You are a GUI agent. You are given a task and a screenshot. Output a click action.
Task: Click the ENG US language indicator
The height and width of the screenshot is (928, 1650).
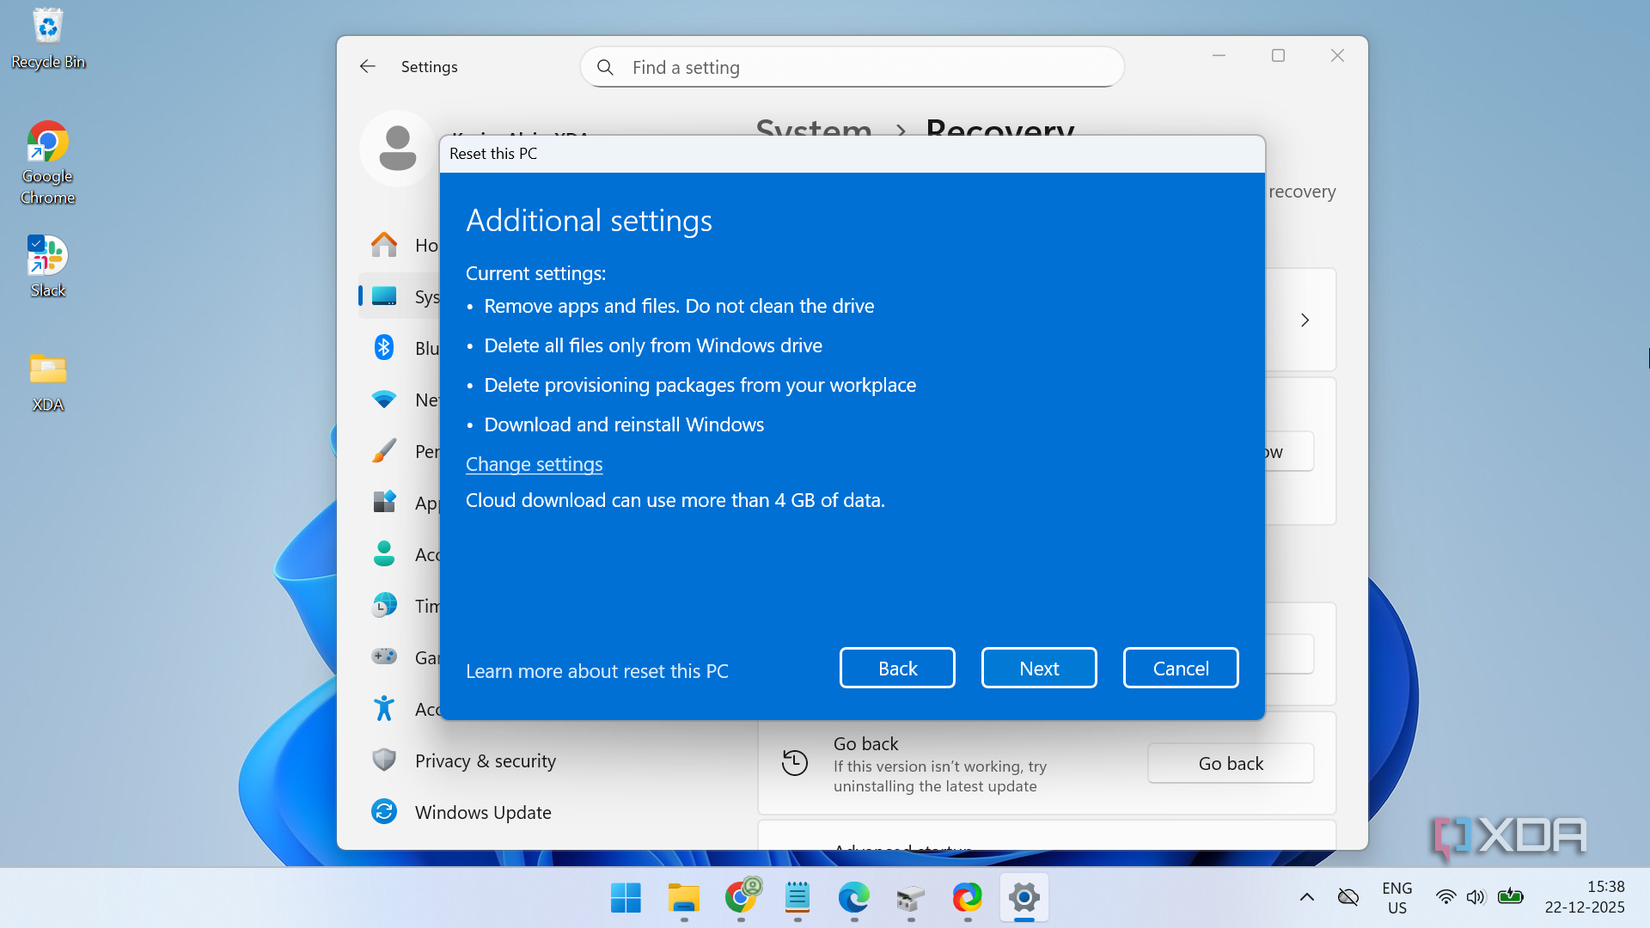tap(1397, 897)
